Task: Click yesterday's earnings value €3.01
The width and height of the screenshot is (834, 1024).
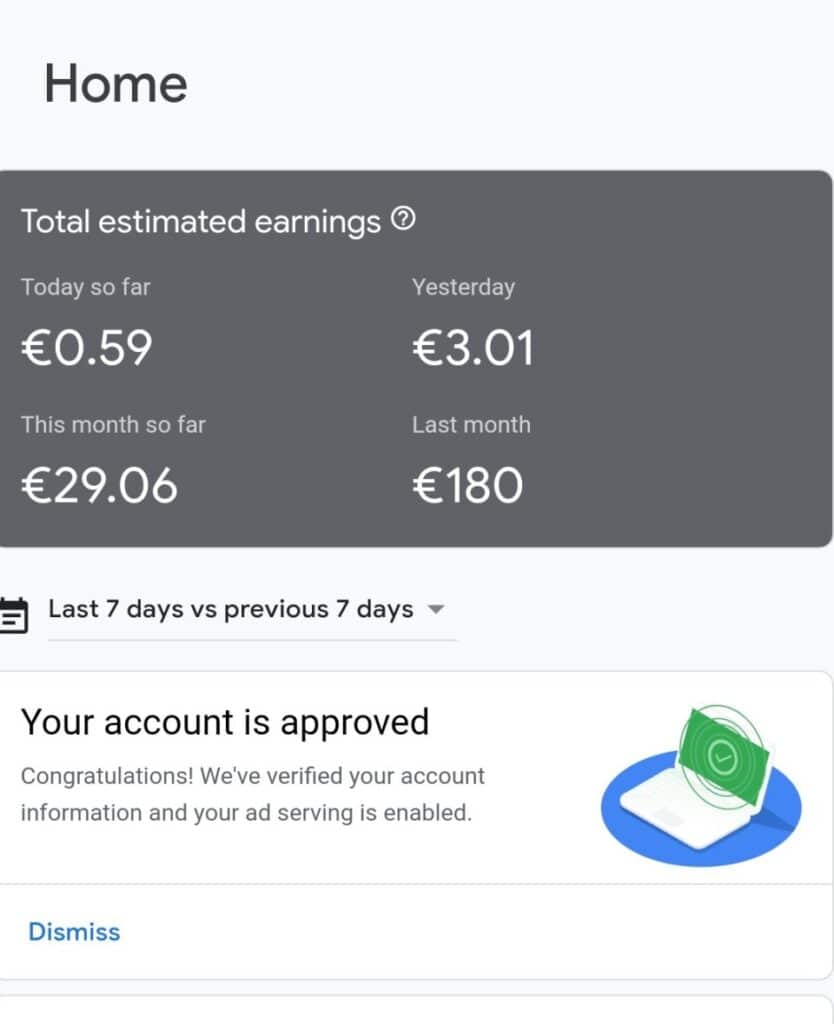Action: click(473, 348)
